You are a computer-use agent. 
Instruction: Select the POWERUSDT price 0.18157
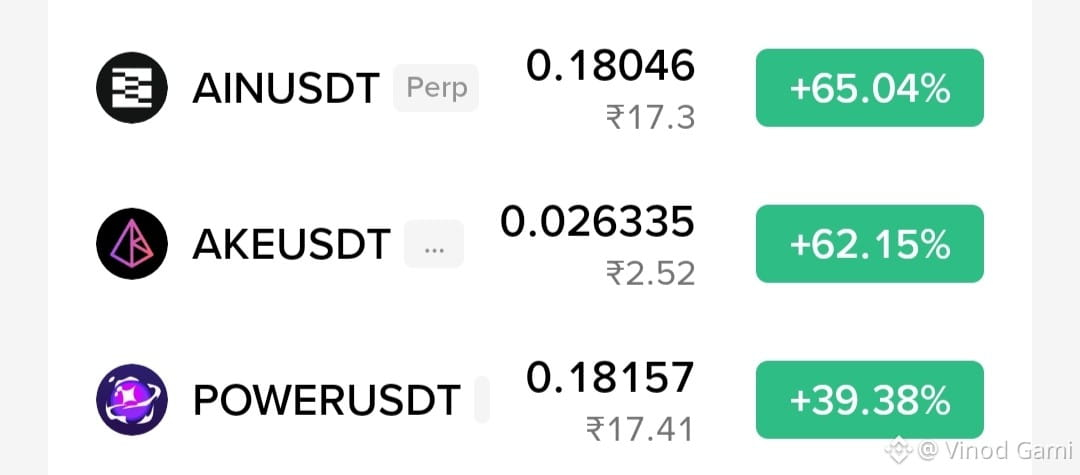coord(610,379)
